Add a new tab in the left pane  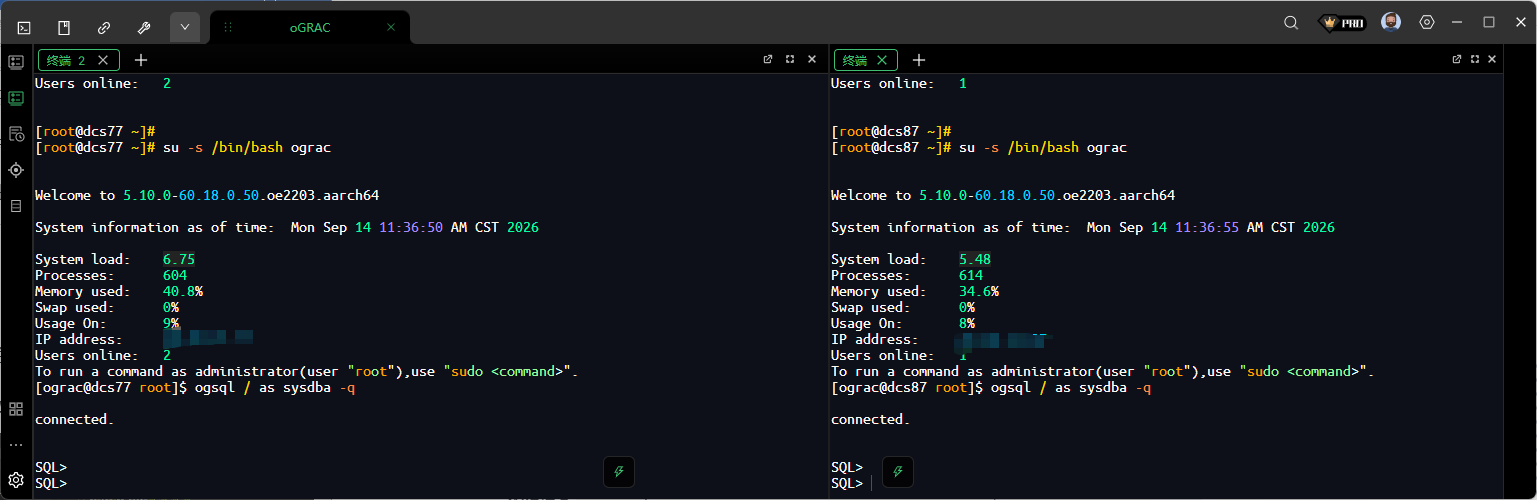pyautogui.click(x=141, y=60)
